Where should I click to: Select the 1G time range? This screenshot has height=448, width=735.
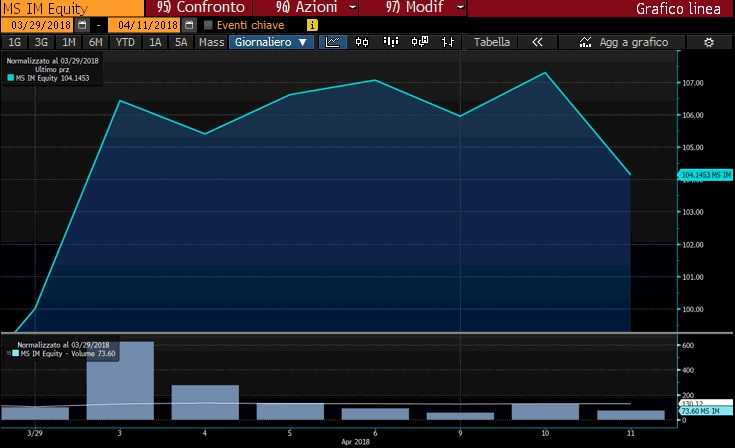pos(15,42)
